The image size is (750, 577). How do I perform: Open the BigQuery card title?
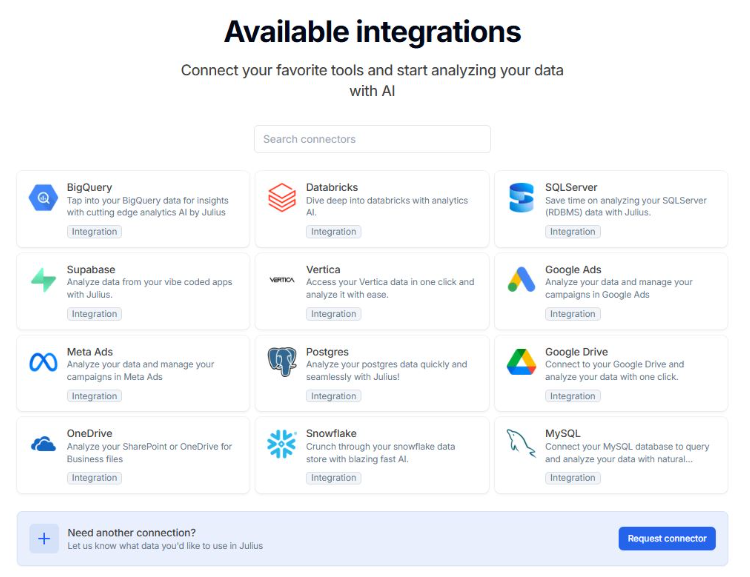click(x=89, y=188)
